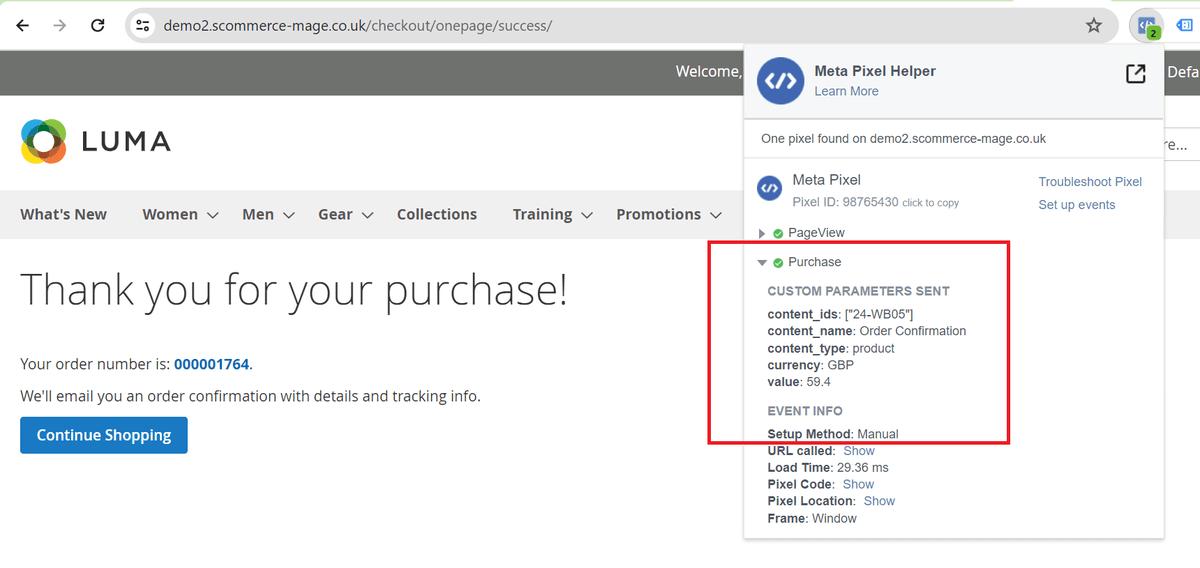The image size is (1200, 568).
Task: Bookmark this page with the star icon
Action: pos(1093,25)
